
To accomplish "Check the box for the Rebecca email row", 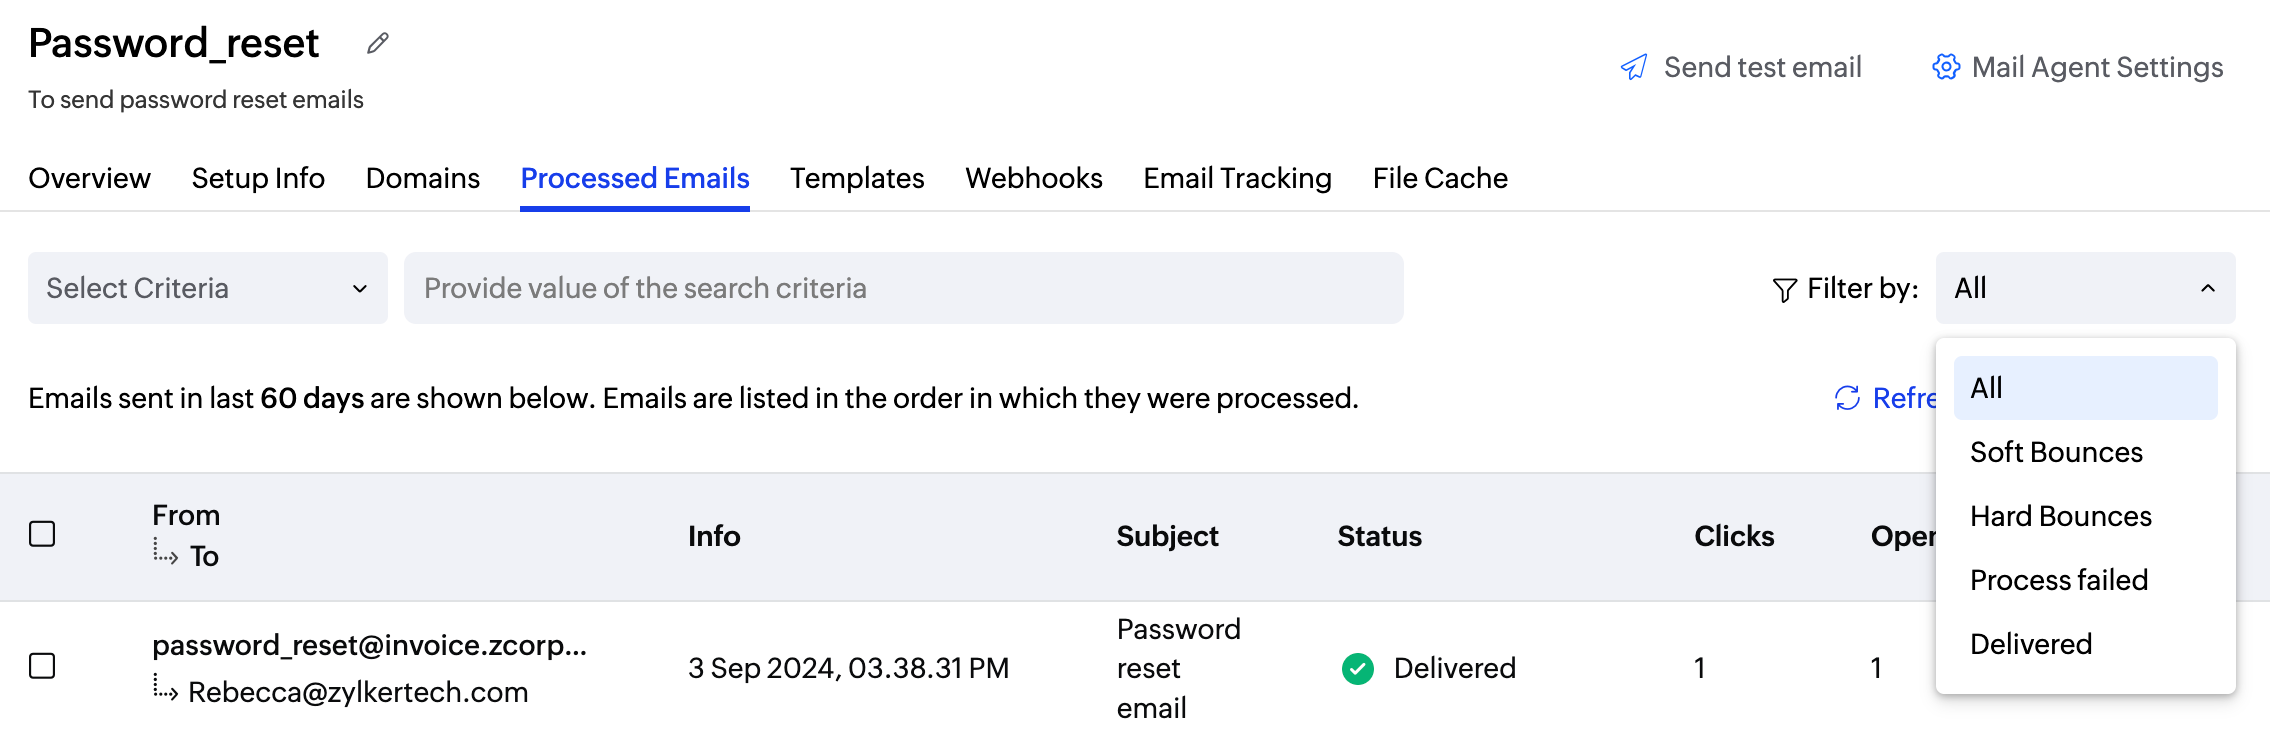I will click(x=42, y=666).
